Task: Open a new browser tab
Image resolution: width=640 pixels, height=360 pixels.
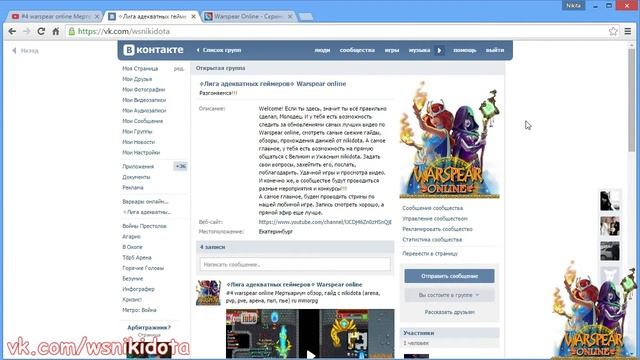Action: pos(306,17)
